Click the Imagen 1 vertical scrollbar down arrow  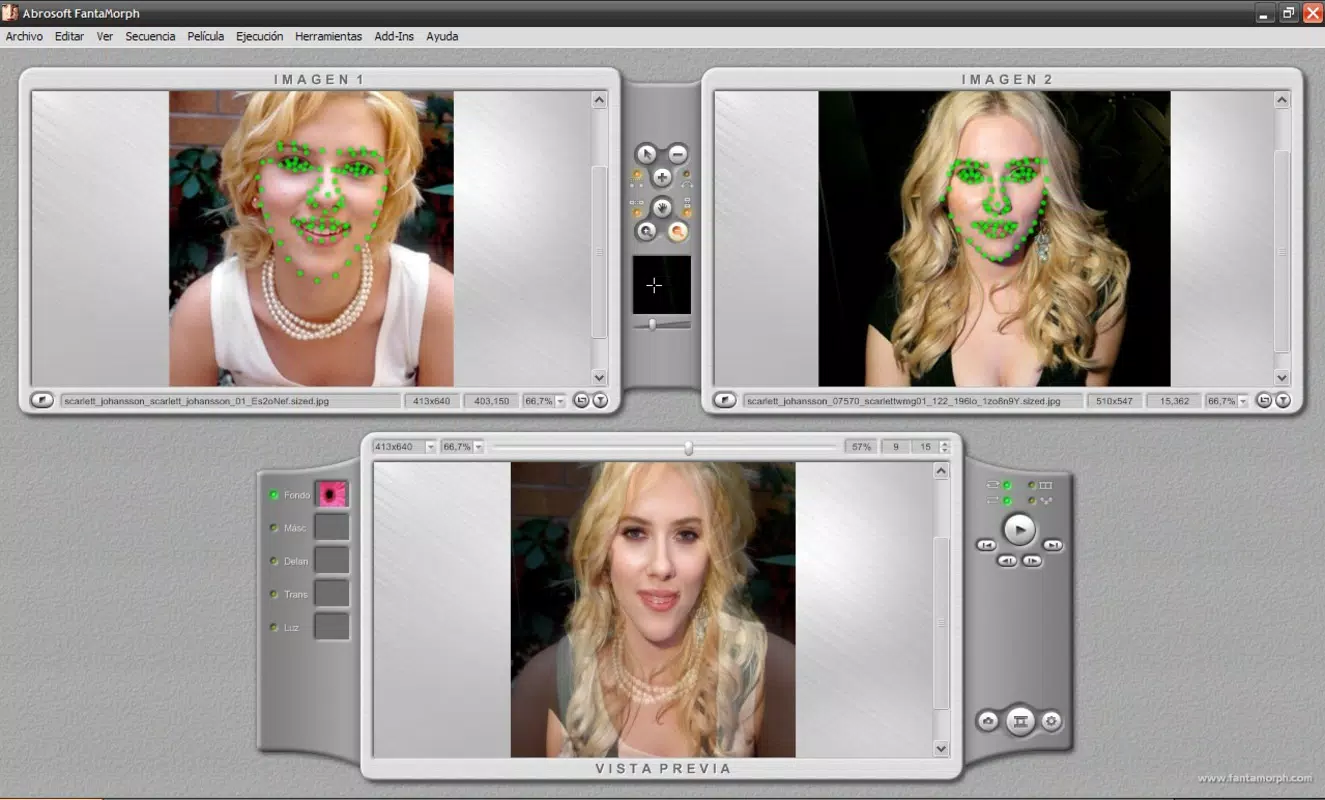tap(599, 378)
